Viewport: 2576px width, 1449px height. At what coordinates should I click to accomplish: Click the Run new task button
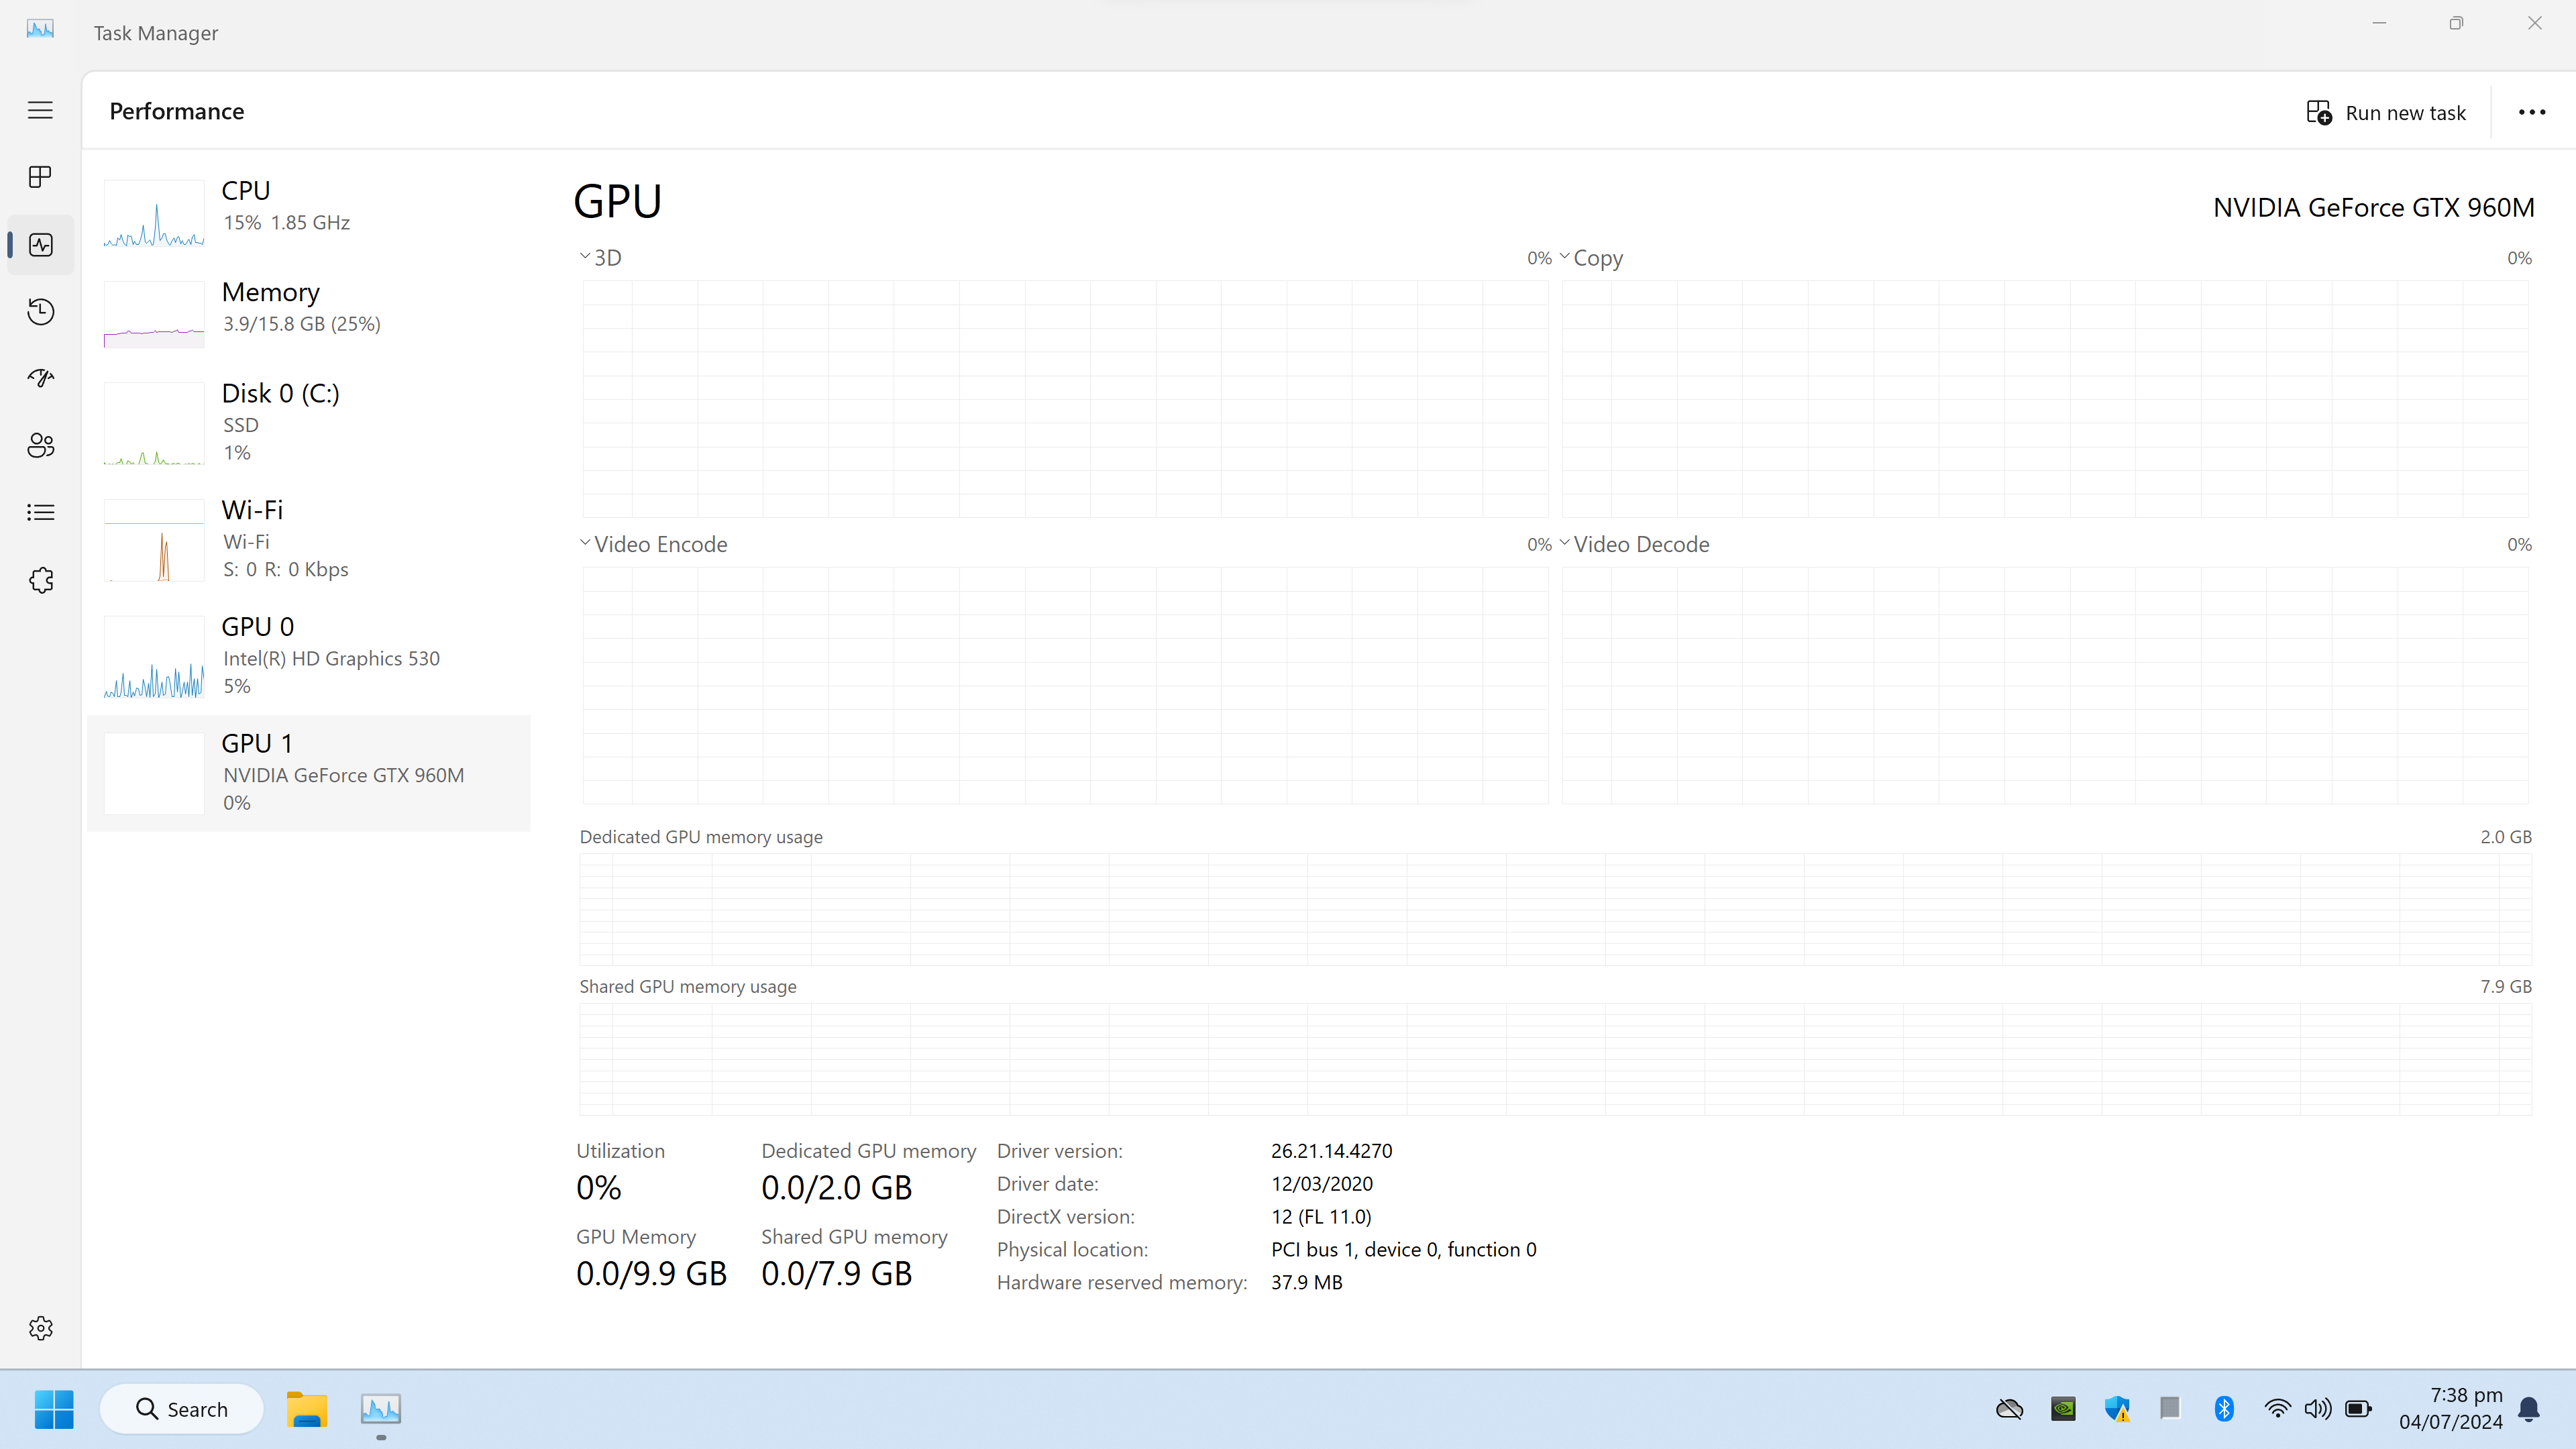(x=2386, y=113)
